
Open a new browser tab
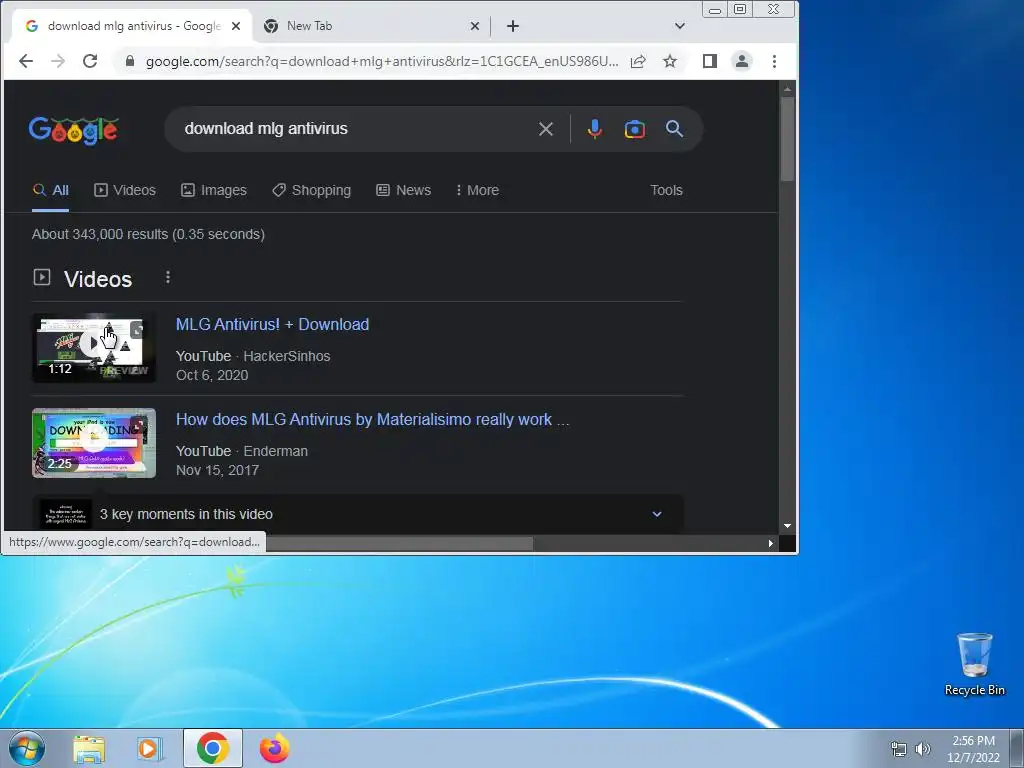point(513,26)
